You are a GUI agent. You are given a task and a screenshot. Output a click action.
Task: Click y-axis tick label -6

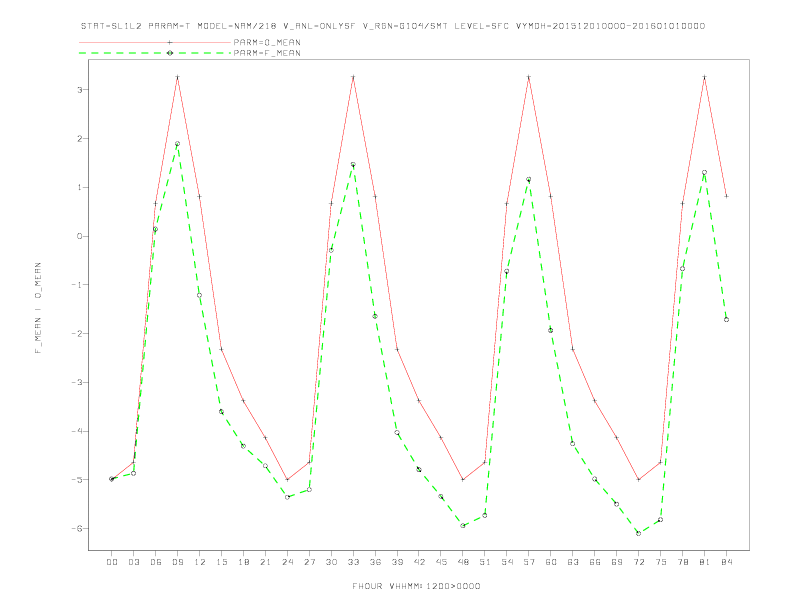(77, 529)
